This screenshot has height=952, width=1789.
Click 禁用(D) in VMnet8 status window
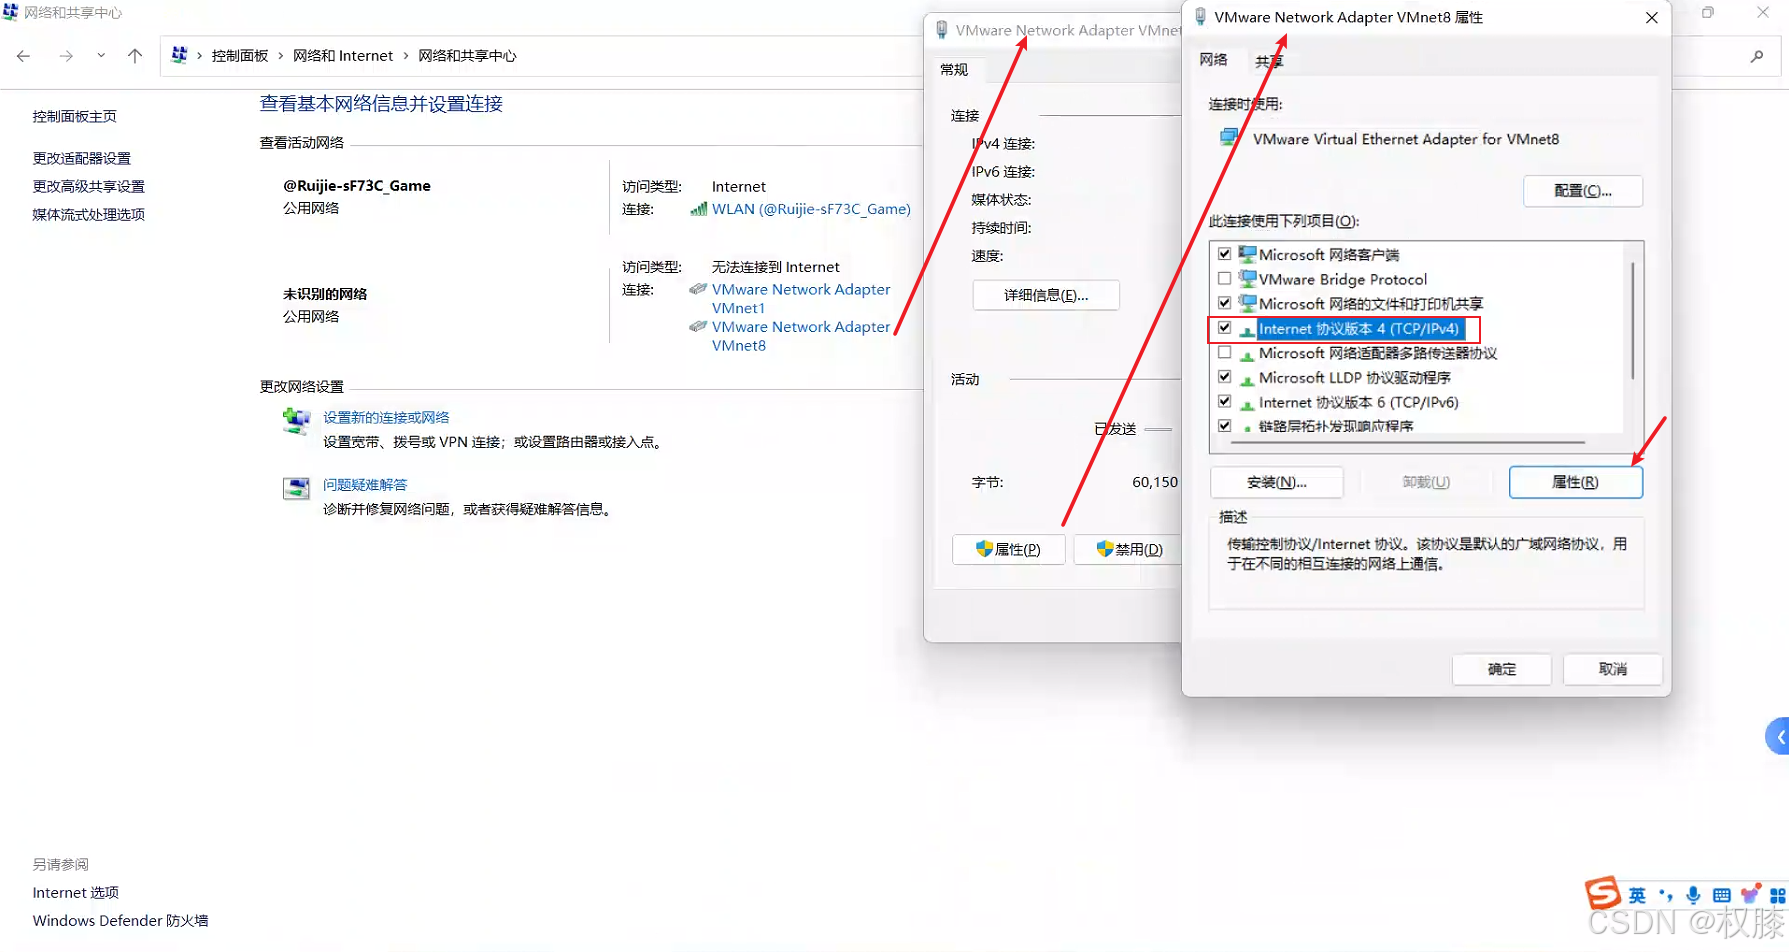(x=1128, y=549)
